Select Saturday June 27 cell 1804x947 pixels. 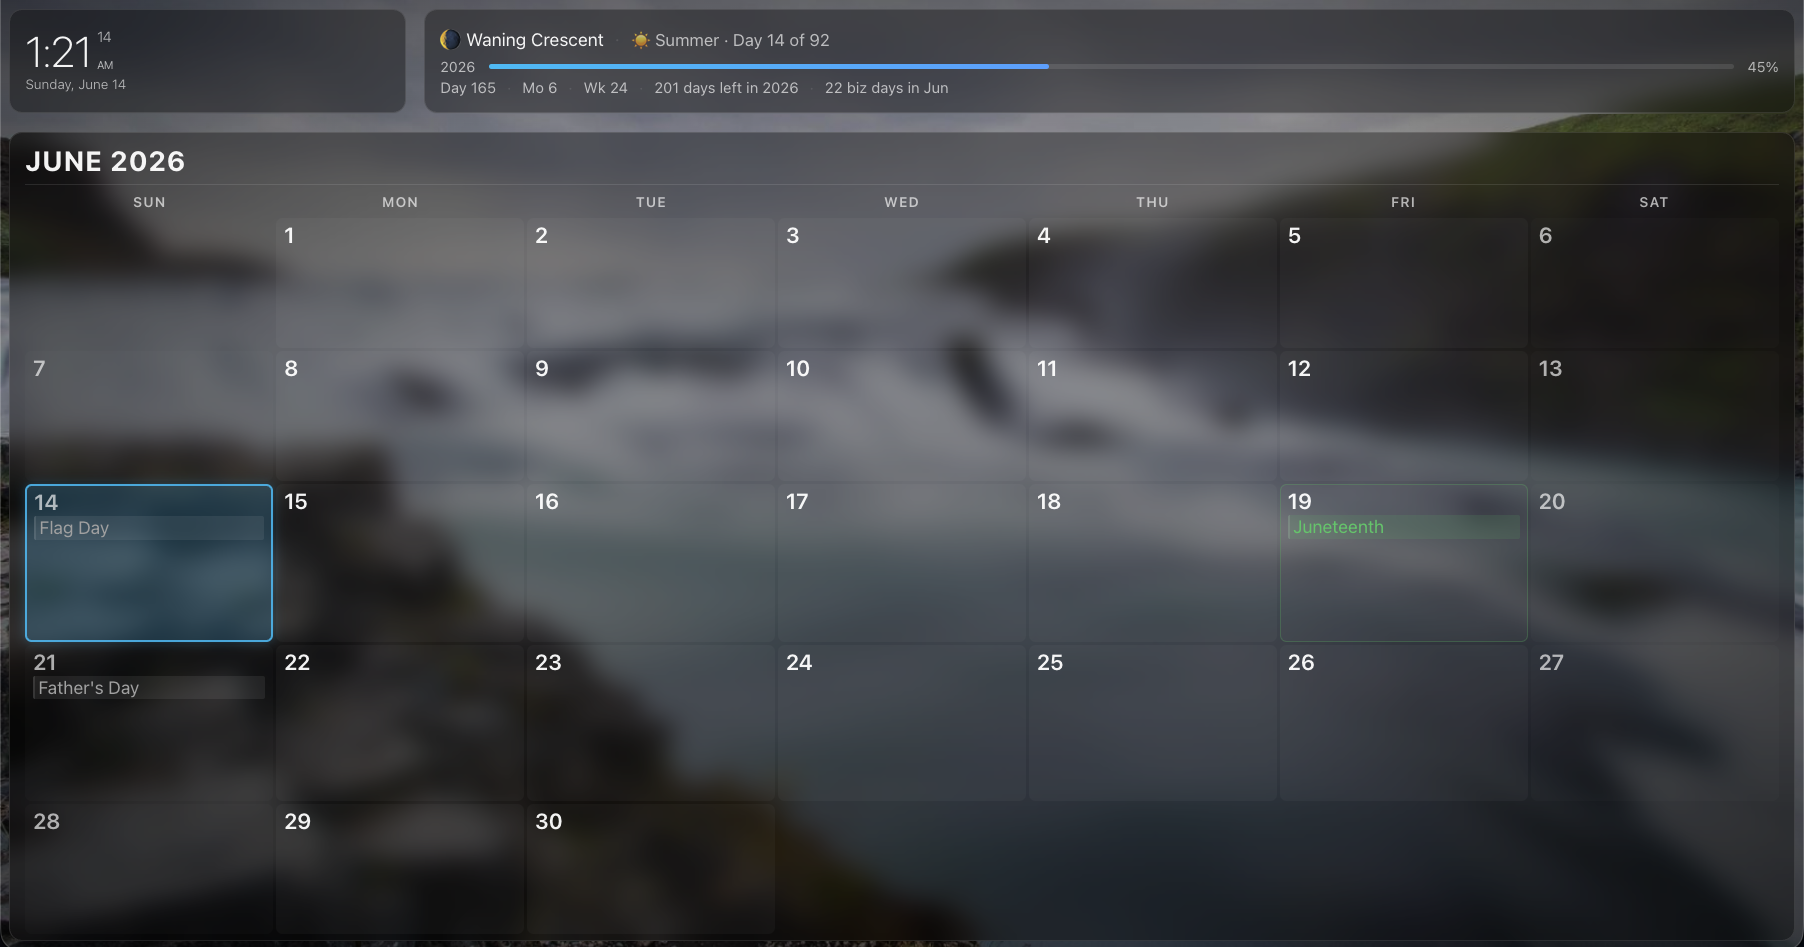1655,722
